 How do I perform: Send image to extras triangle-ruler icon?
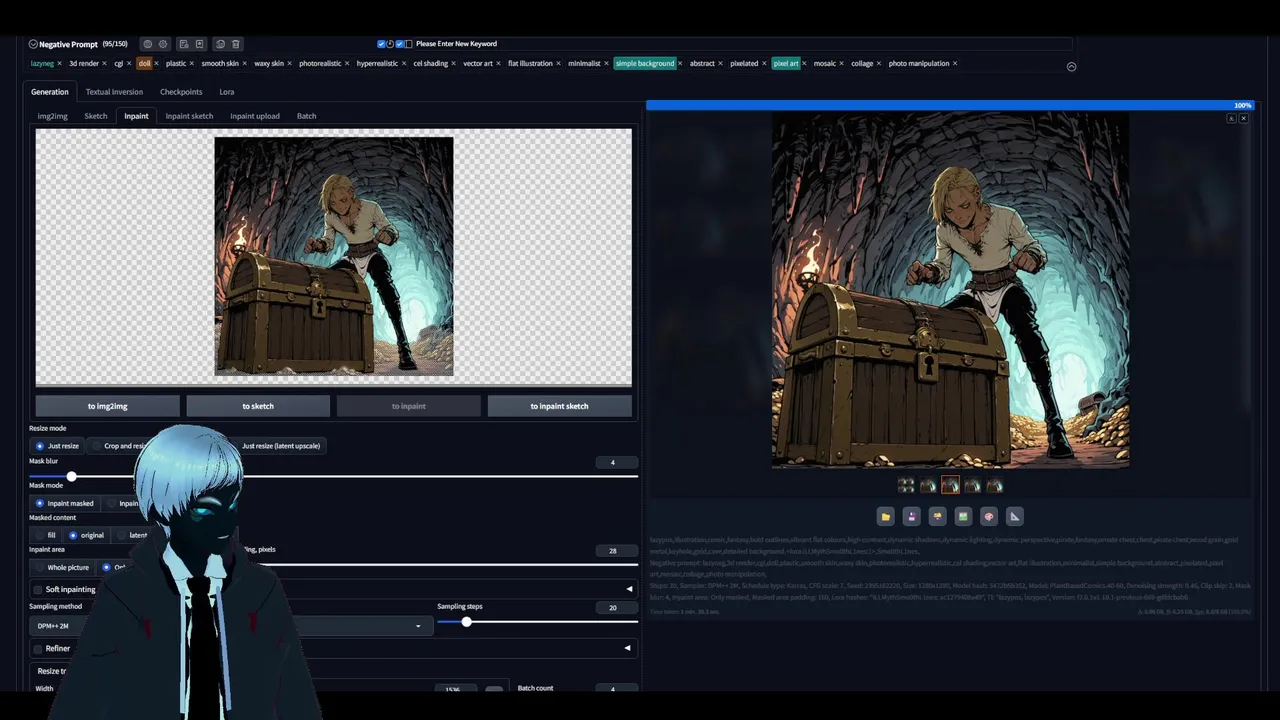pos(1015,516)
